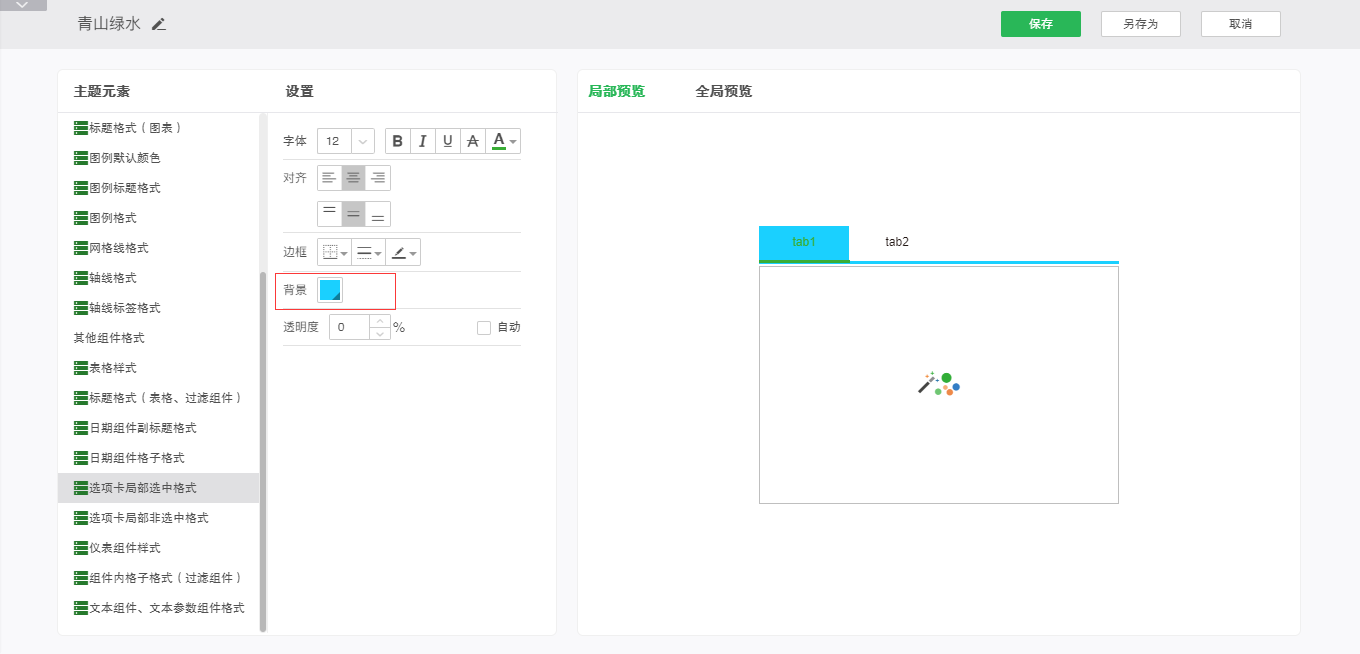
Task: Select 仪表组件样式 in the theme list
Action: [124, 548]
